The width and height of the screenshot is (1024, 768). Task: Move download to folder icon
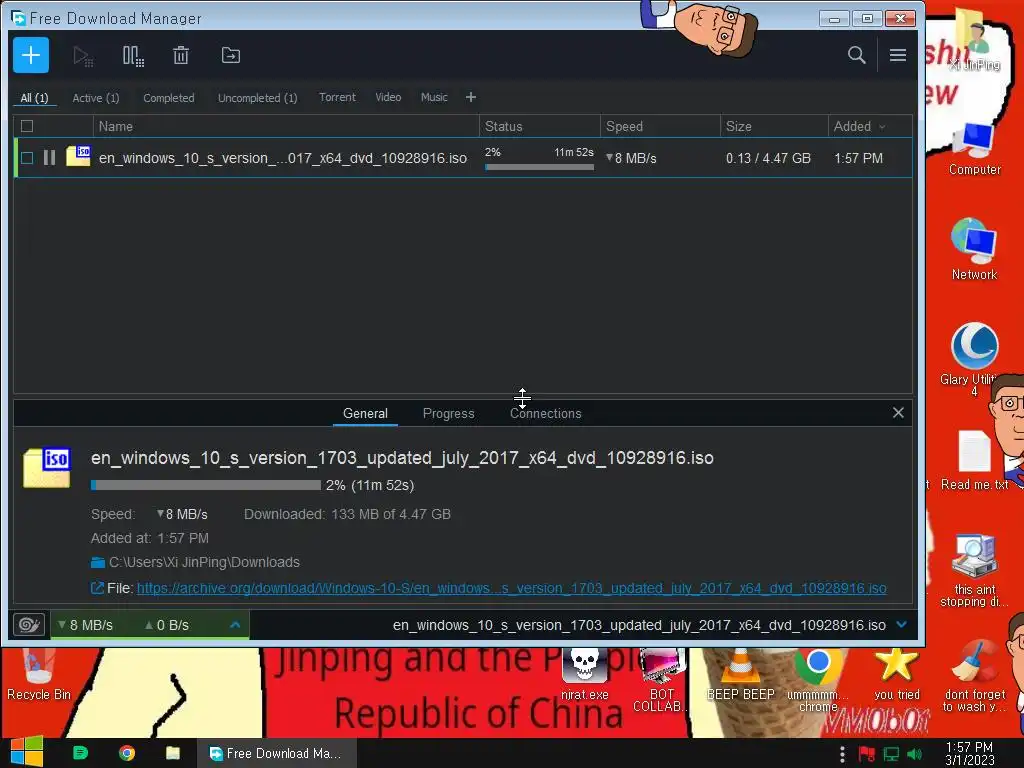point(231,56)
